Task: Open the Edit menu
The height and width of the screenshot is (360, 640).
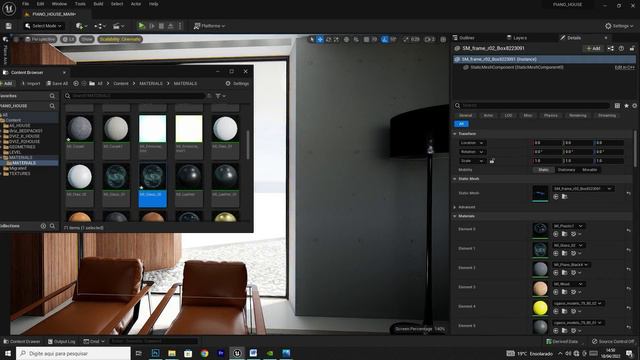Action: click(40, 4)
